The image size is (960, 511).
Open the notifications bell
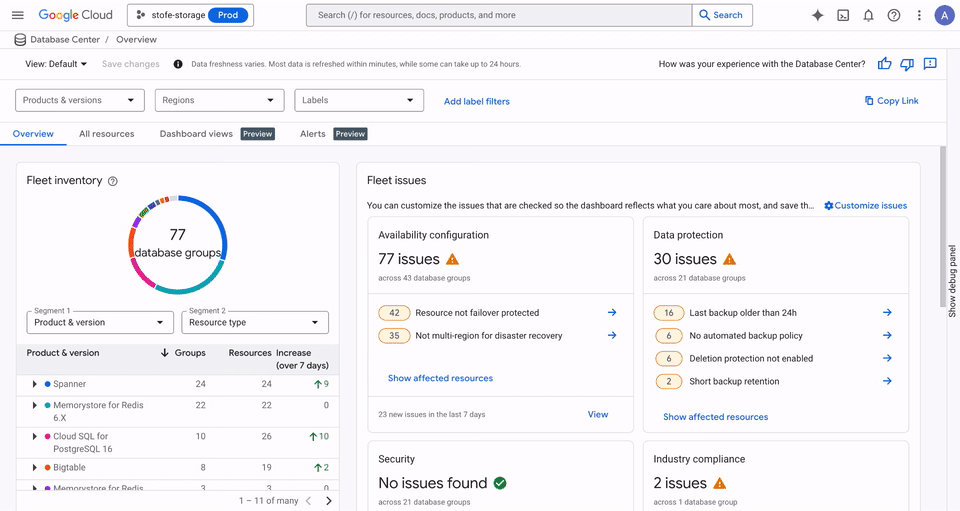[868, 15]
